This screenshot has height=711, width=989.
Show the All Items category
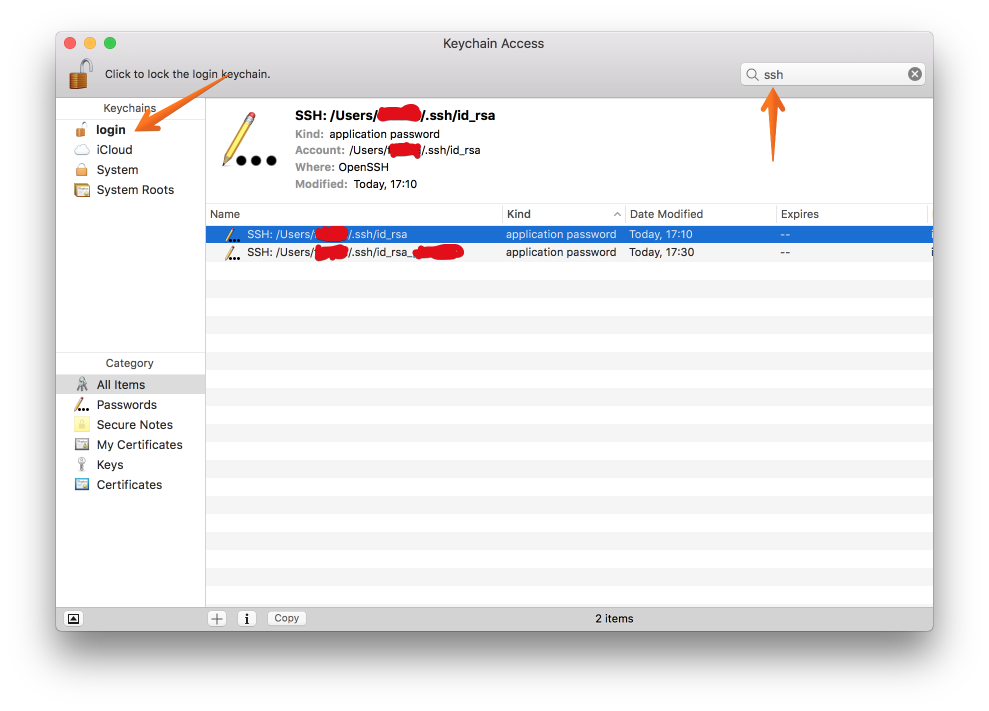[130, 384]
